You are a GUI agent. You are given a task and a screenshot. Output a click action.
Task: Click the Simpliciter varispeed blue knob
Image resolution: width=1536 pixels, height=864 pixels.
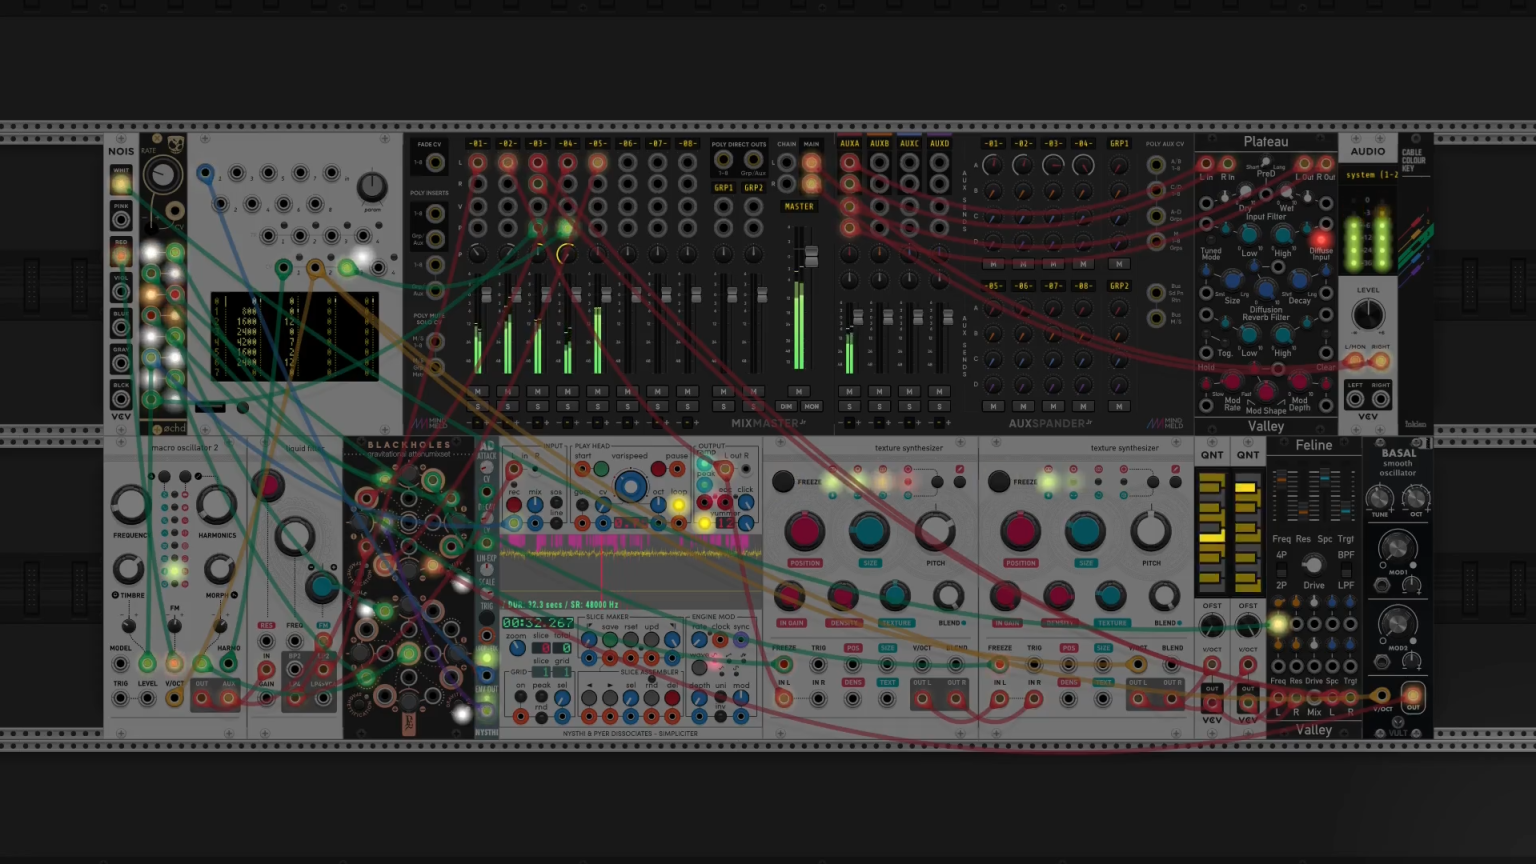coord(630,487)
